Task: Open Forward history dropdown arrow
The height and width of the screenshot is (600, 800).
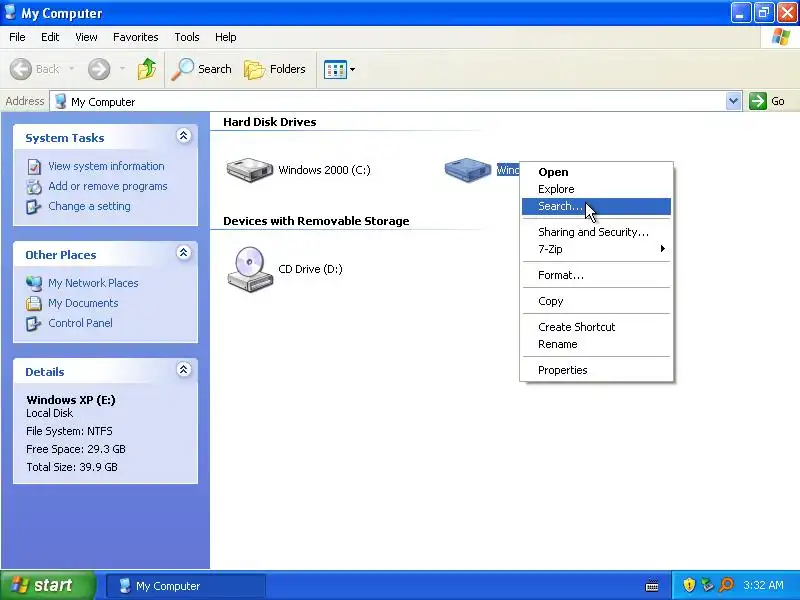Action: point(122,69)
